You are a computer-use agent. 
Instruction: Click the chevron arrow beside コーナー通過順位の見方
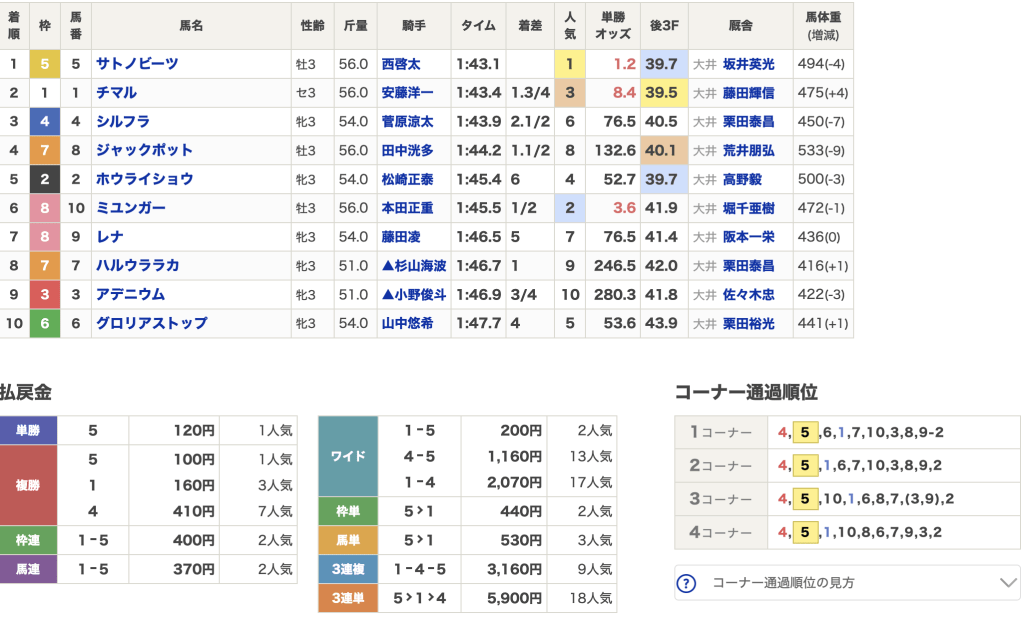tap(1008, 583)
